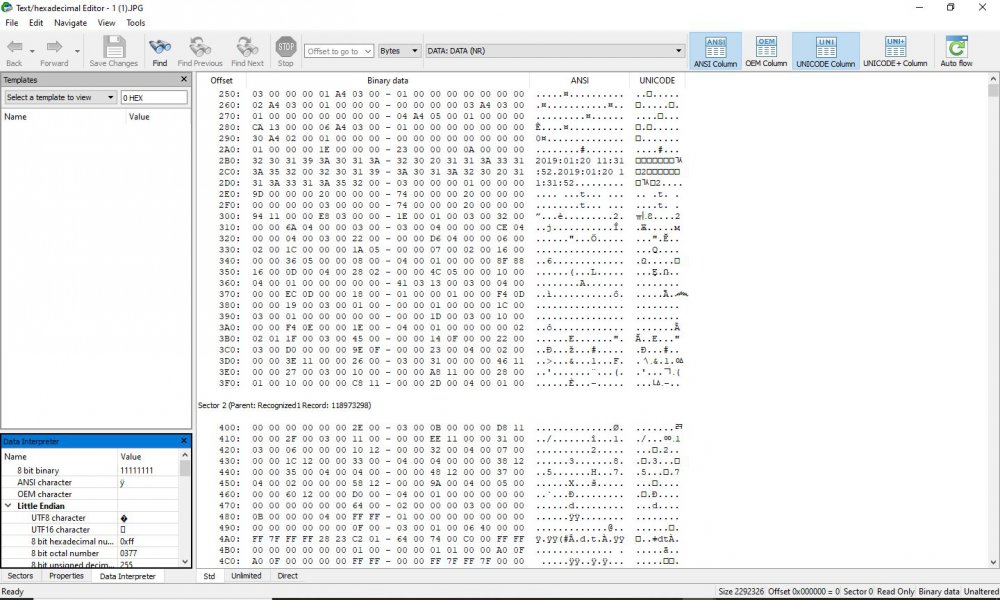Click the Sector 0 status entry

pos(858,592)
